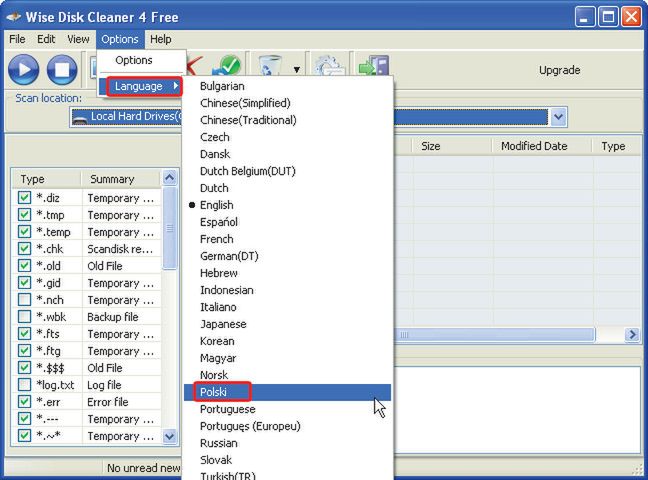
Task: Click the green checkmark toolbar icon
Action: point(227,65)
